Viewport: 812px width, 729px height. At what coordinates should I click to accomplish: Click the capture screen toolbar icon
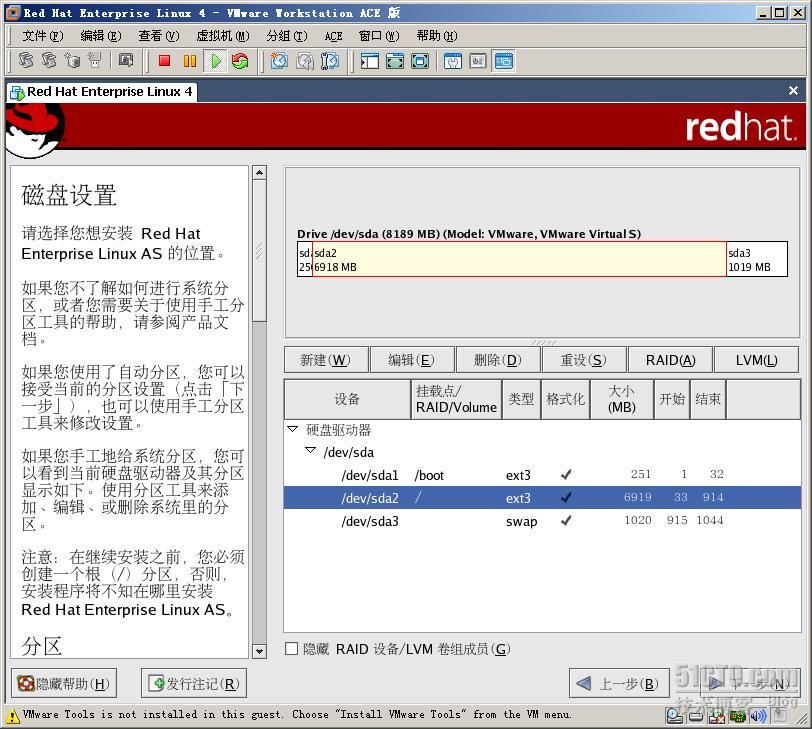(126, 60)
